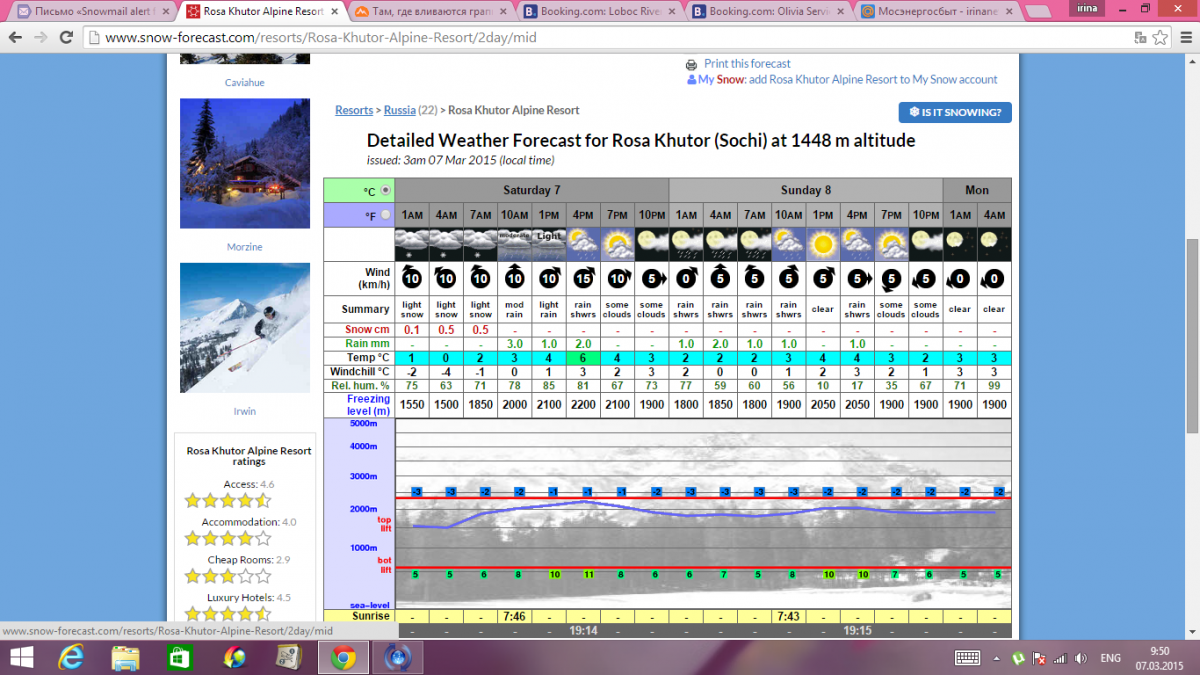This screenshot has height=675, width=1200.
Task: Click the Morzine night village thumbnail
Action: (x=245, y=164)
